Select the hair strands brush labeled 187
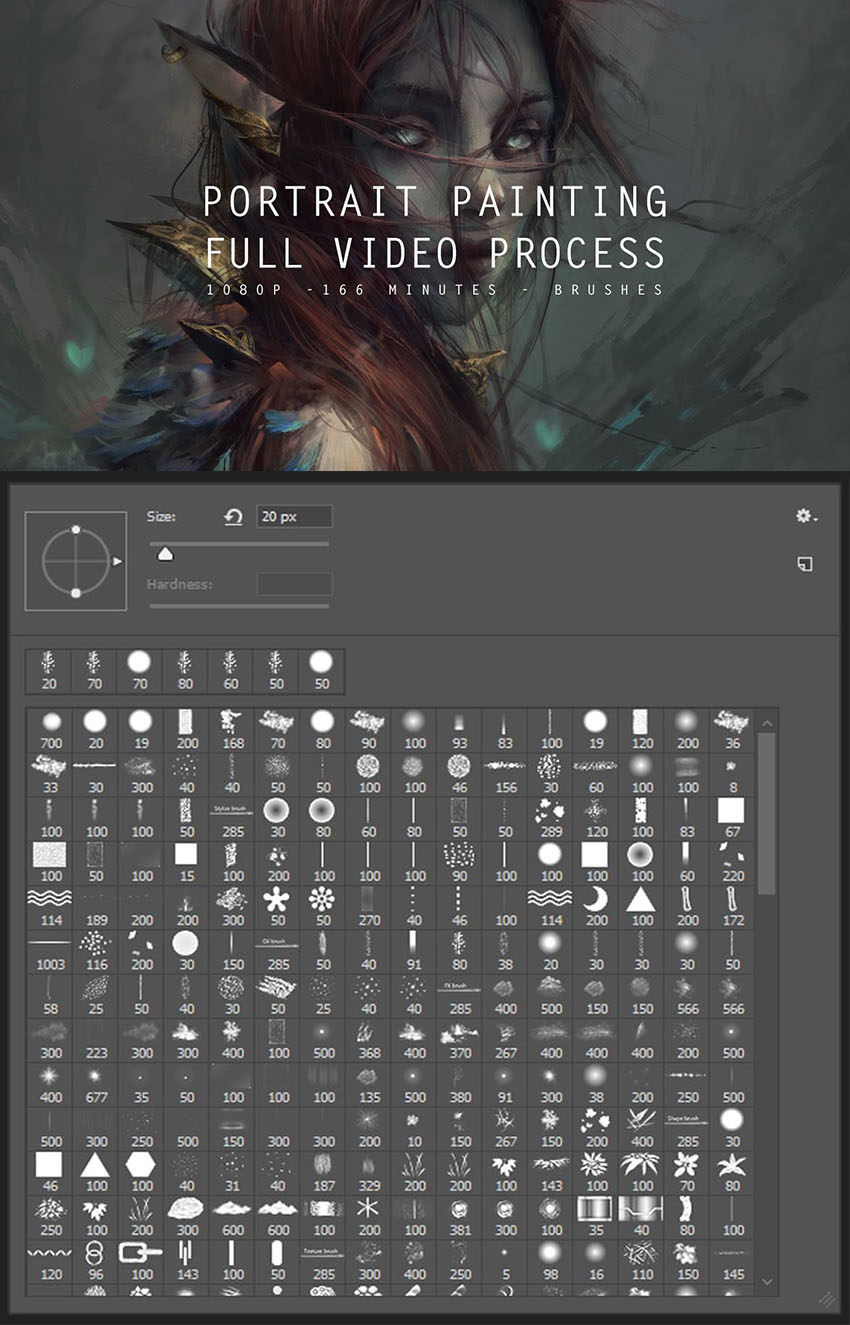Screen dimensions: 850x1325 click(323, 1173)
